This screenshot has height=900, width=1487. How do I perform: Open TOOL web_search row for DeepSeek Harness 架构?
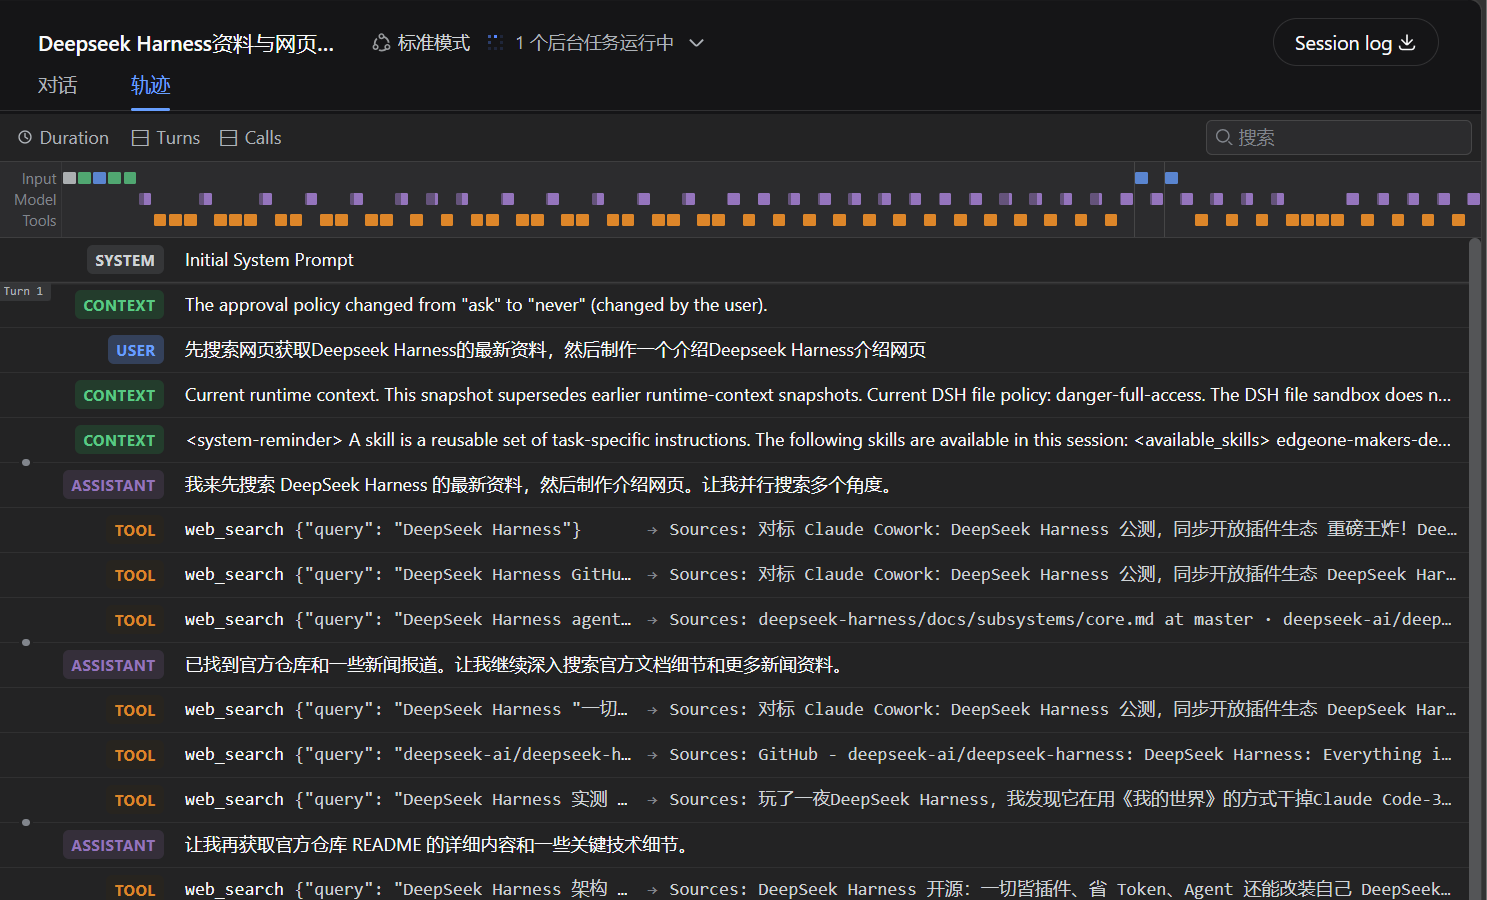point(734,885)
